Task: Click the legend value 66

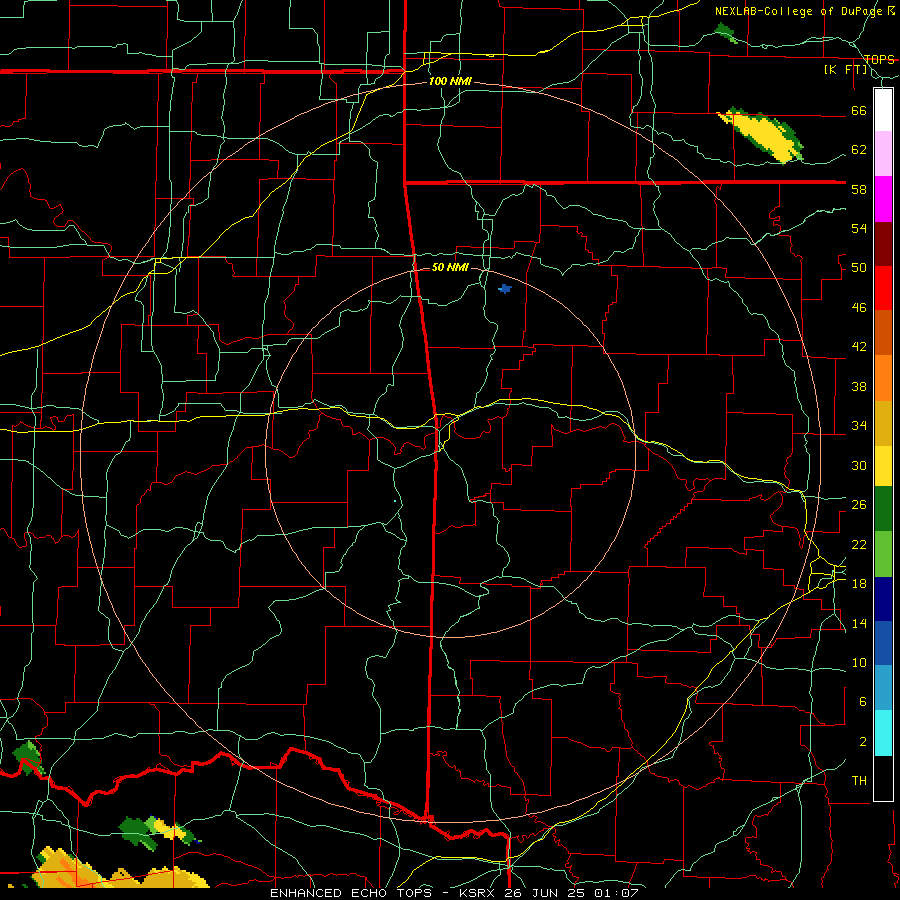Action: [859, 111]
